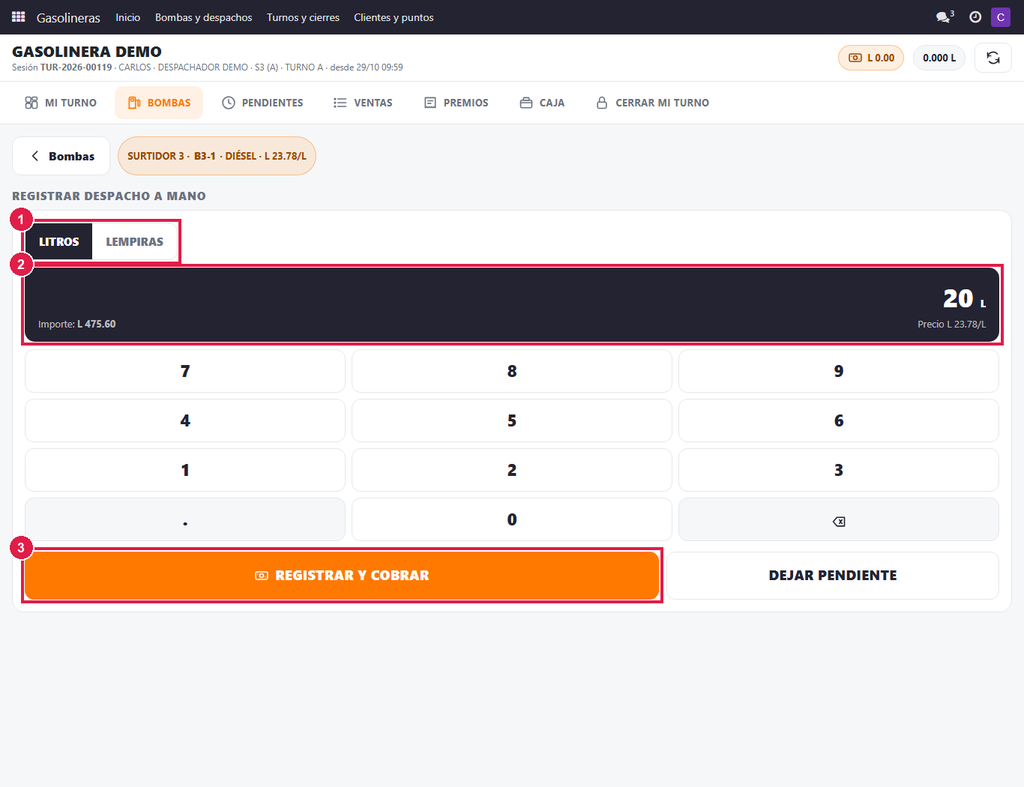Tap the 0 key on keypad

tap(512, 520)
